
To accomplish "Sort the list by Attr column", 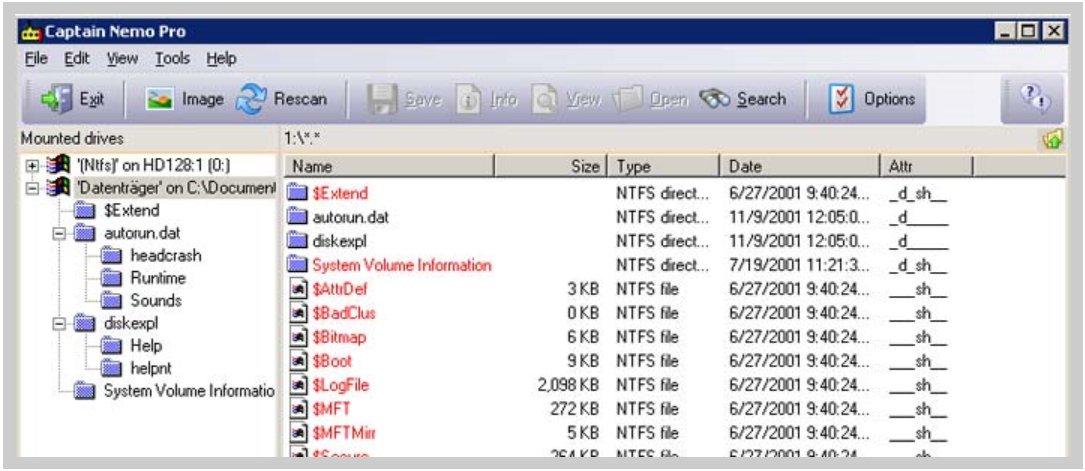I will click(926, 166).
